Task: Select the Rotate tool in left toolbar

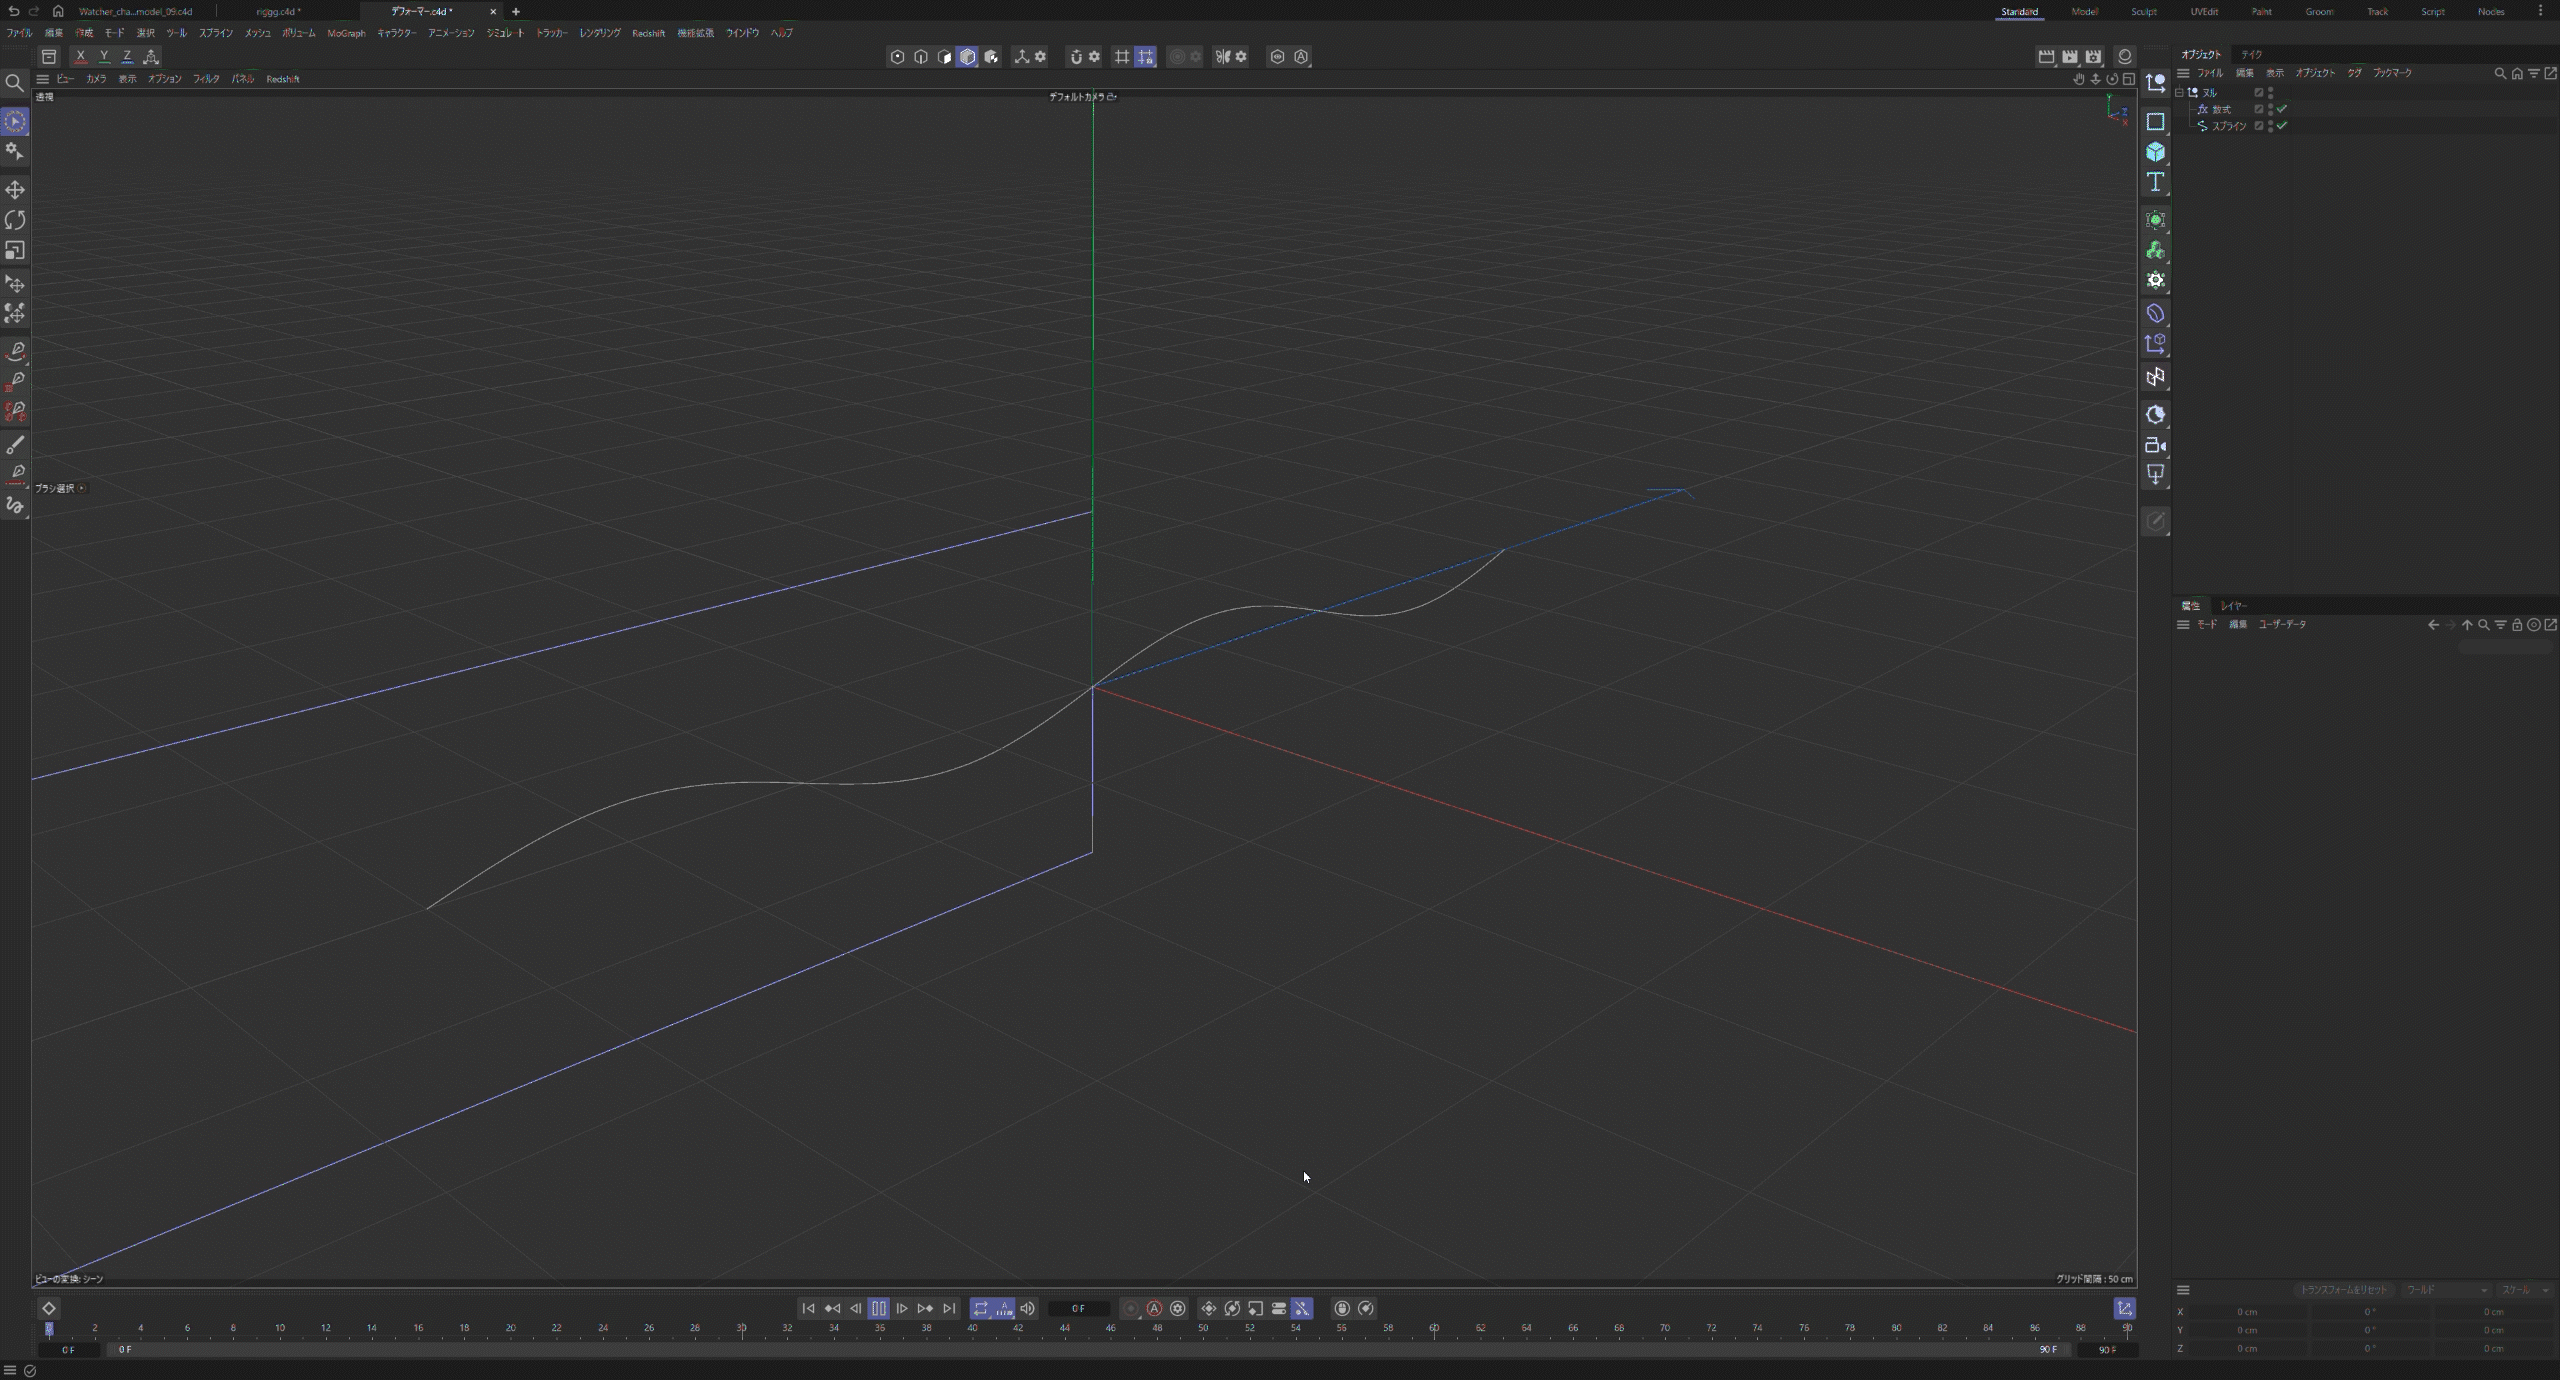Action: pos(15,220)
